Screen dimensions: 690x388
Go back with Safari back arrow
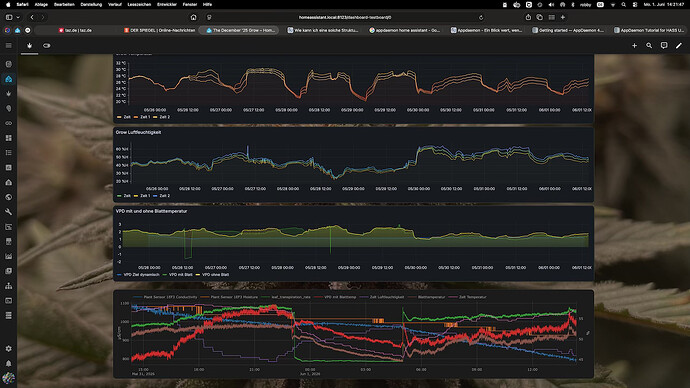point(32,17)
